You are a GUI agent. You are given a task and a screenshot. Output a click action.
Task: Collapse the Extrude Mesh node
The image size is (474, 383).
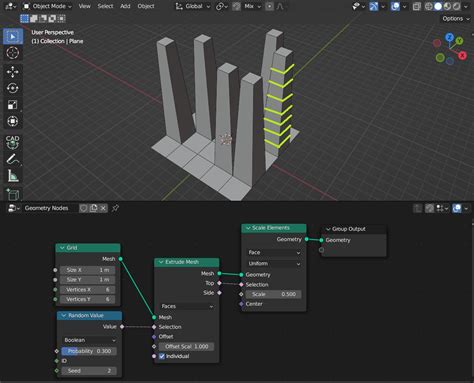161,262
